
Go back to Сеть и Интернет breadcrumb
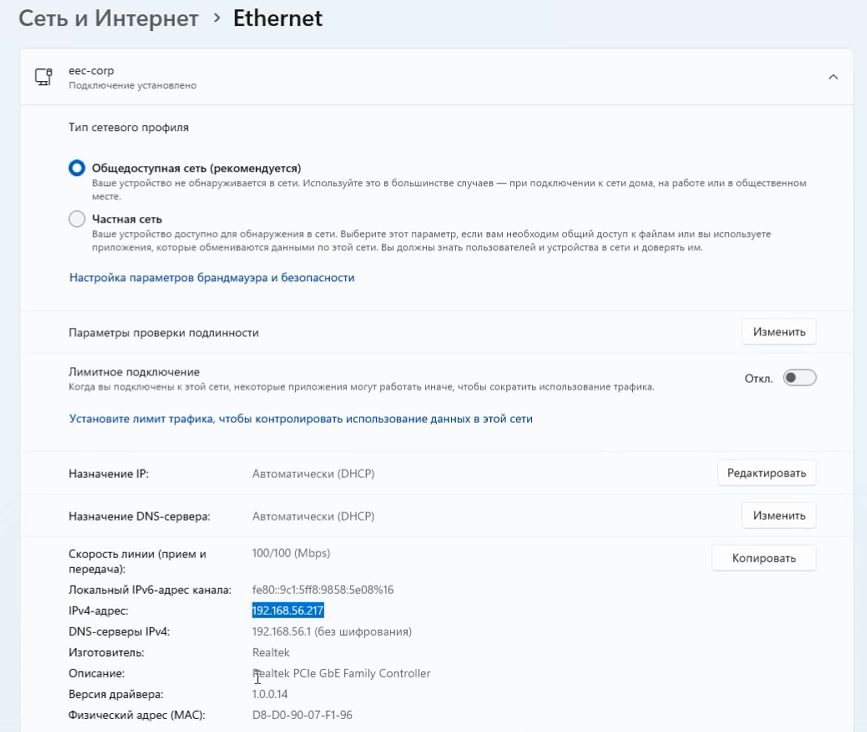click(x=108, y=18)
